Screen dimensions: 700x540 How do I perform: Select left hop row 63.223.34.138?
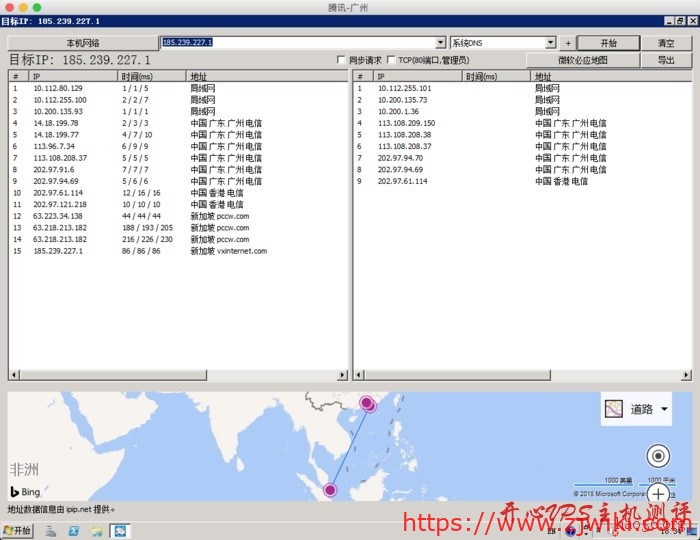point(178,216)
